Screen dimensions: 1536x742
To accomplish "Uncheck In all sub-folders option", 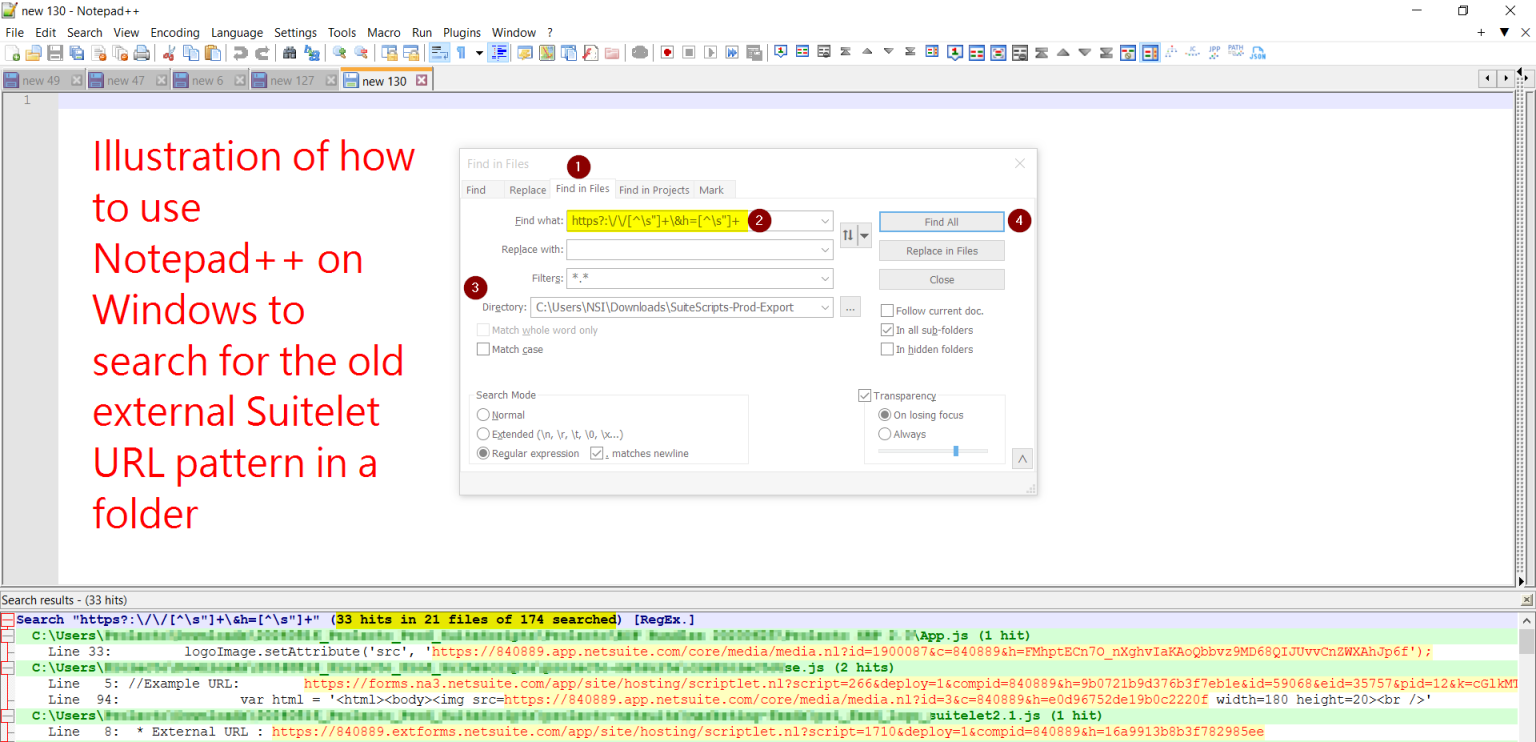I will (887, 329).
